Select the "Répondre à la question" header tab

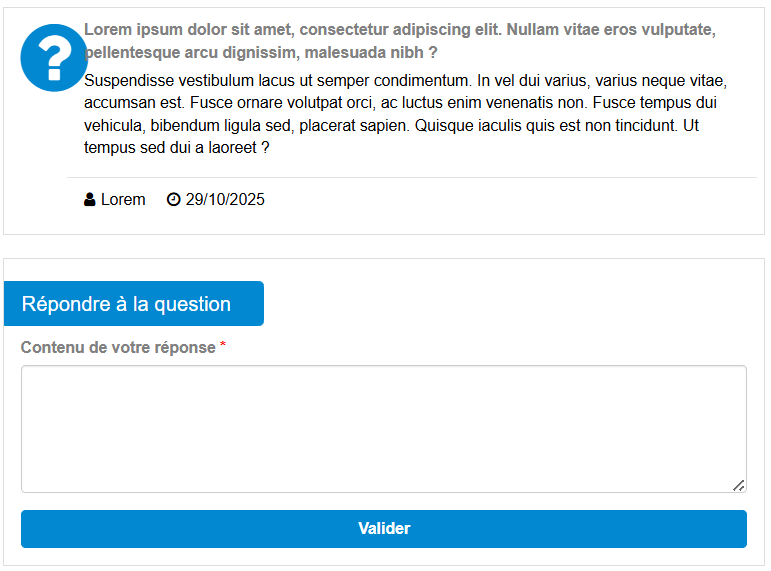pos(133,304)
